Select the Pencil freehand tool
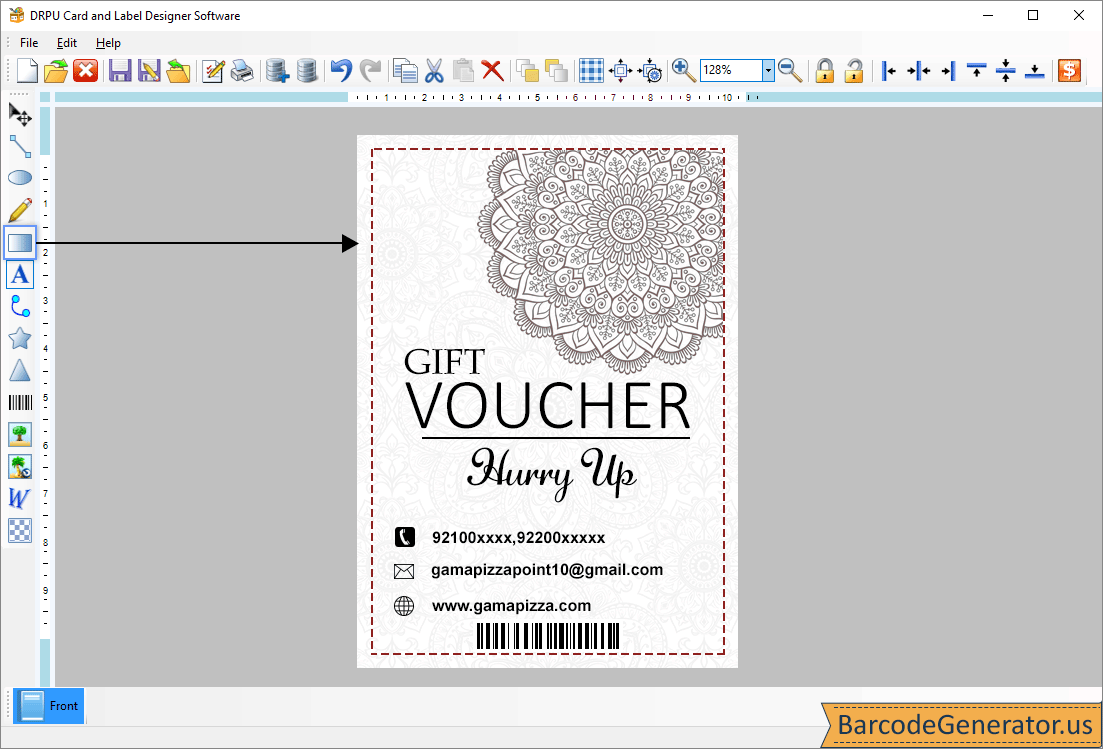The height and width of the screenshot is (749, 1103). point(20,210)
